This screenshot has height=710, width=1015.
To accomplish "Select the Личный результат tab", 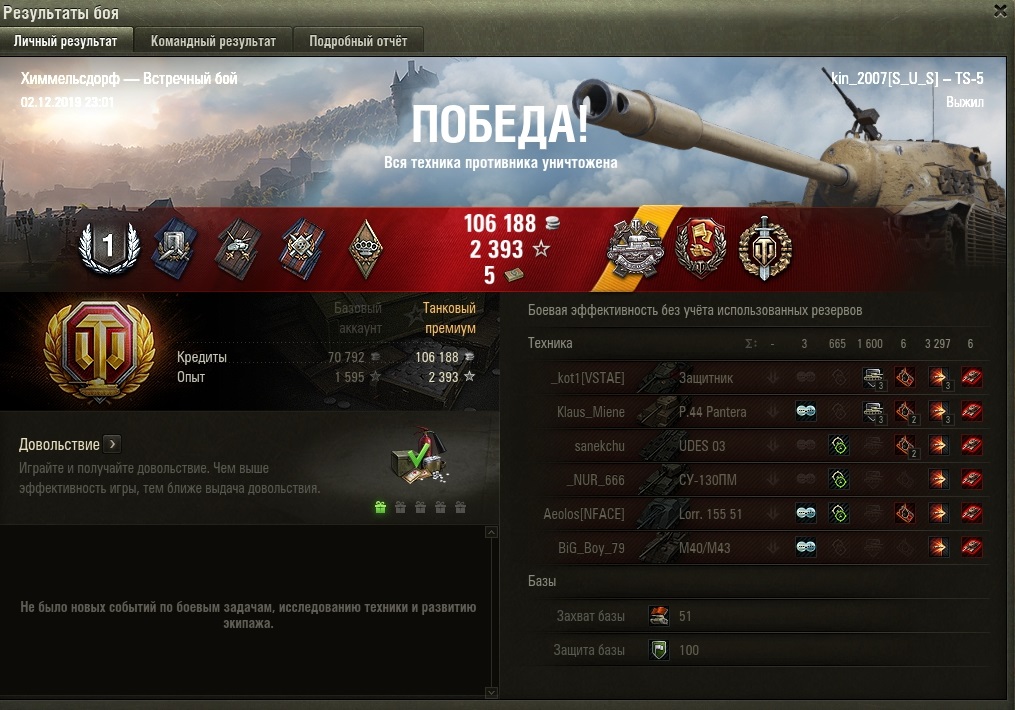I will [x=65, y=41].
